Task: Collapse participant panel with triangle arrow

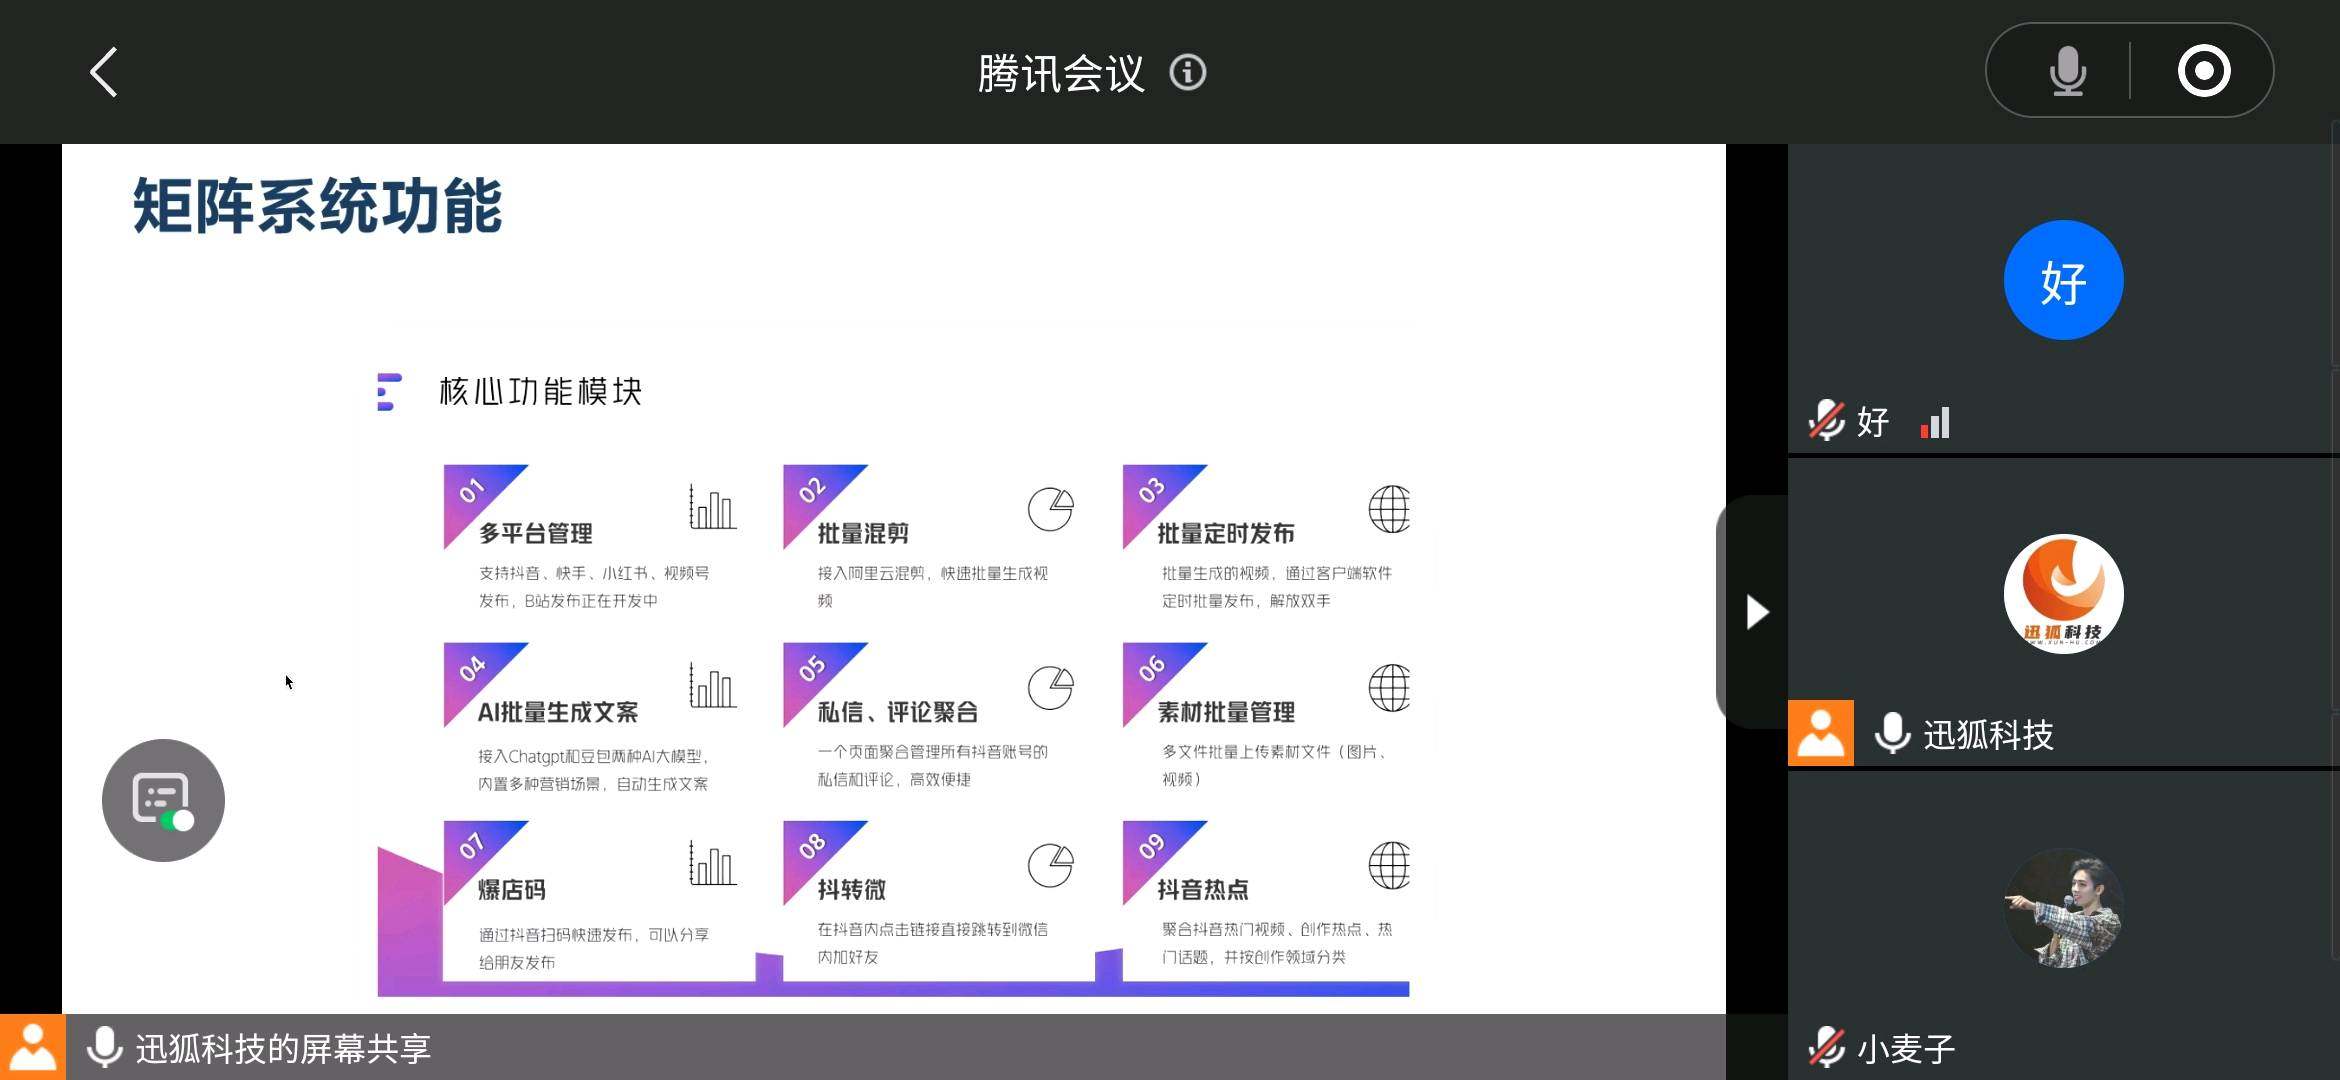Action: (x=1756, y=612)
